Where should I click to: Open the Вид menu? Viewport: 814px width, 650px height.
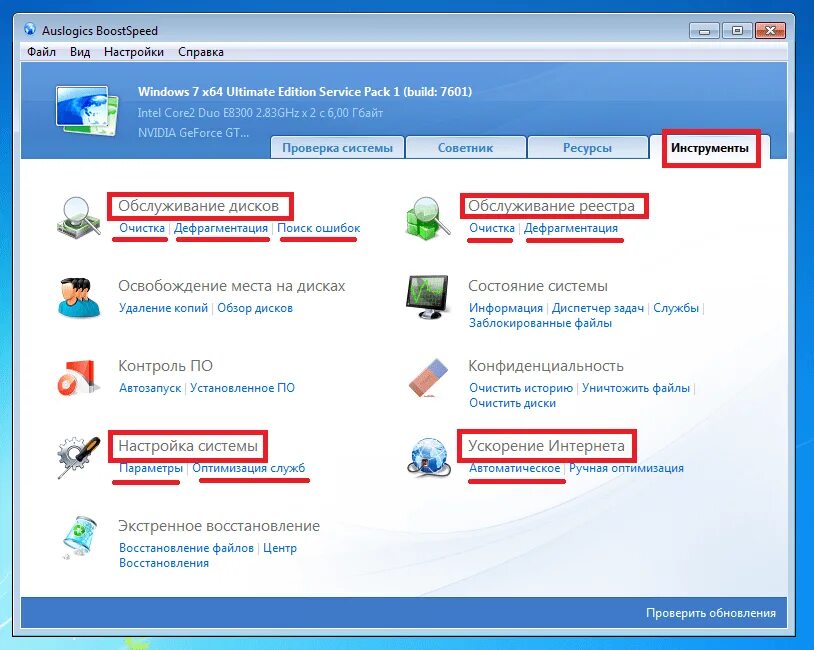tap(80, 52)
